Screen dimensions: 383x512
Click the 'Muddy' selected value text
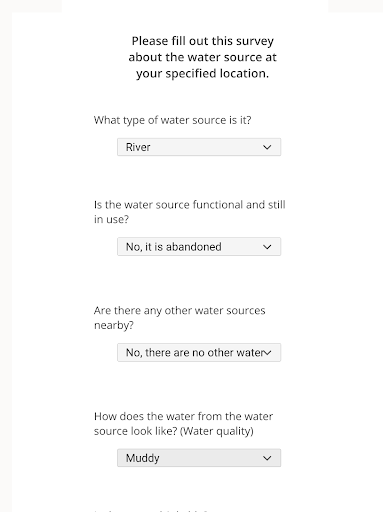pos(142,458)
